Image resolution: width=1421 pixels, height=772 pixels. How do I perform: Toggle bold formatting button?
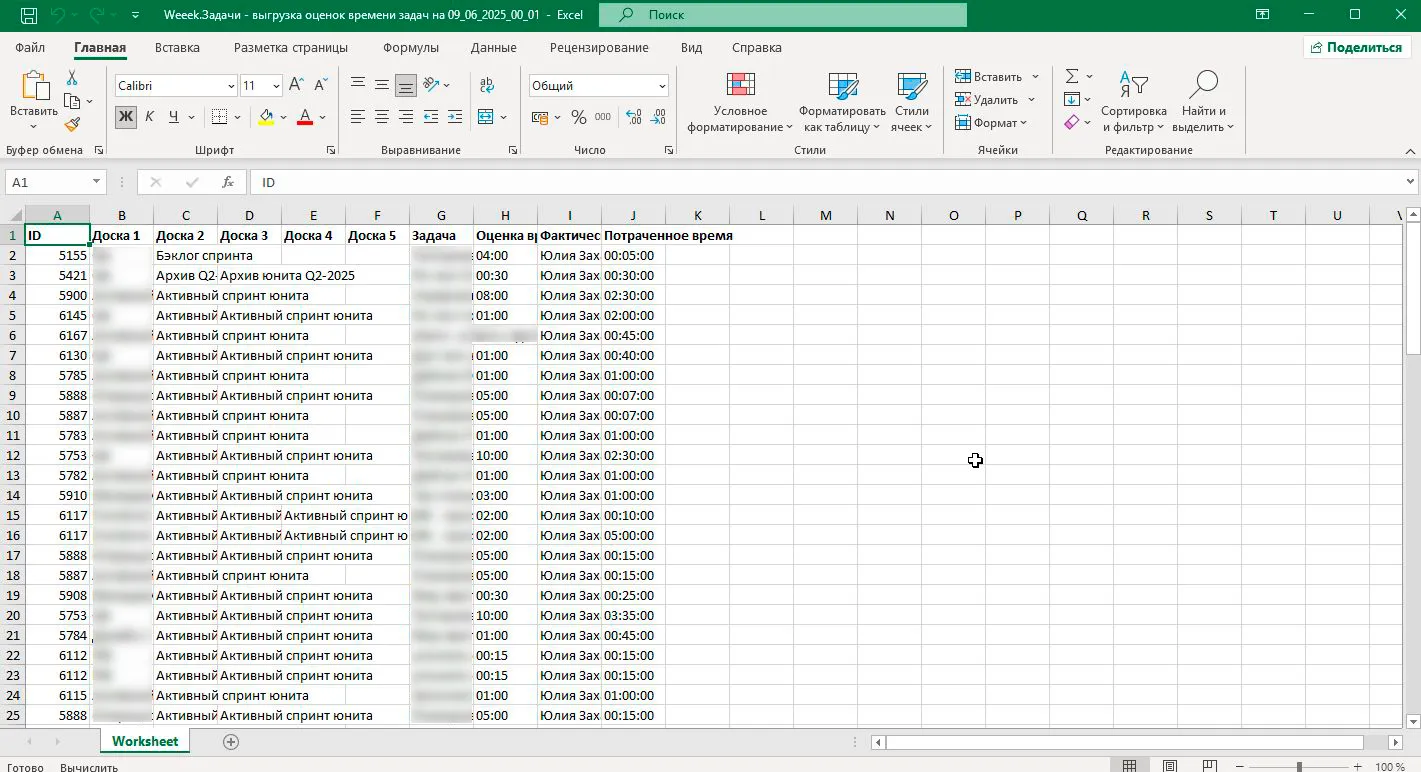coord(126,117)
